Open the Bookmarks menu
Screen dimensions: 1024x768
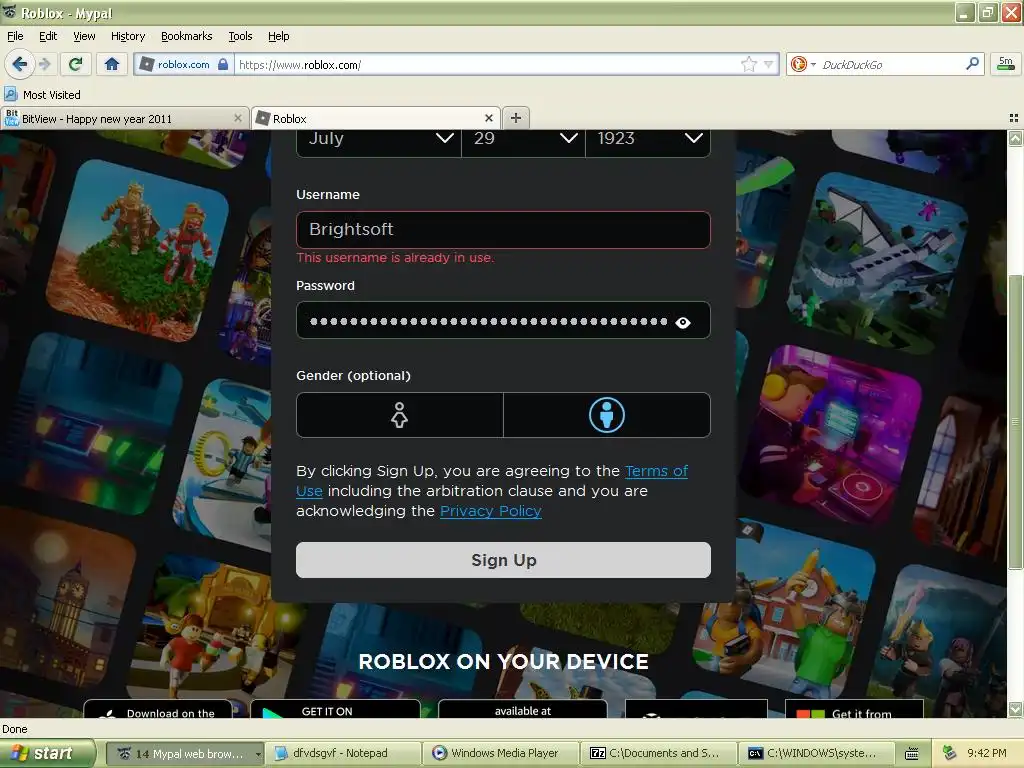tap(186, 36)
